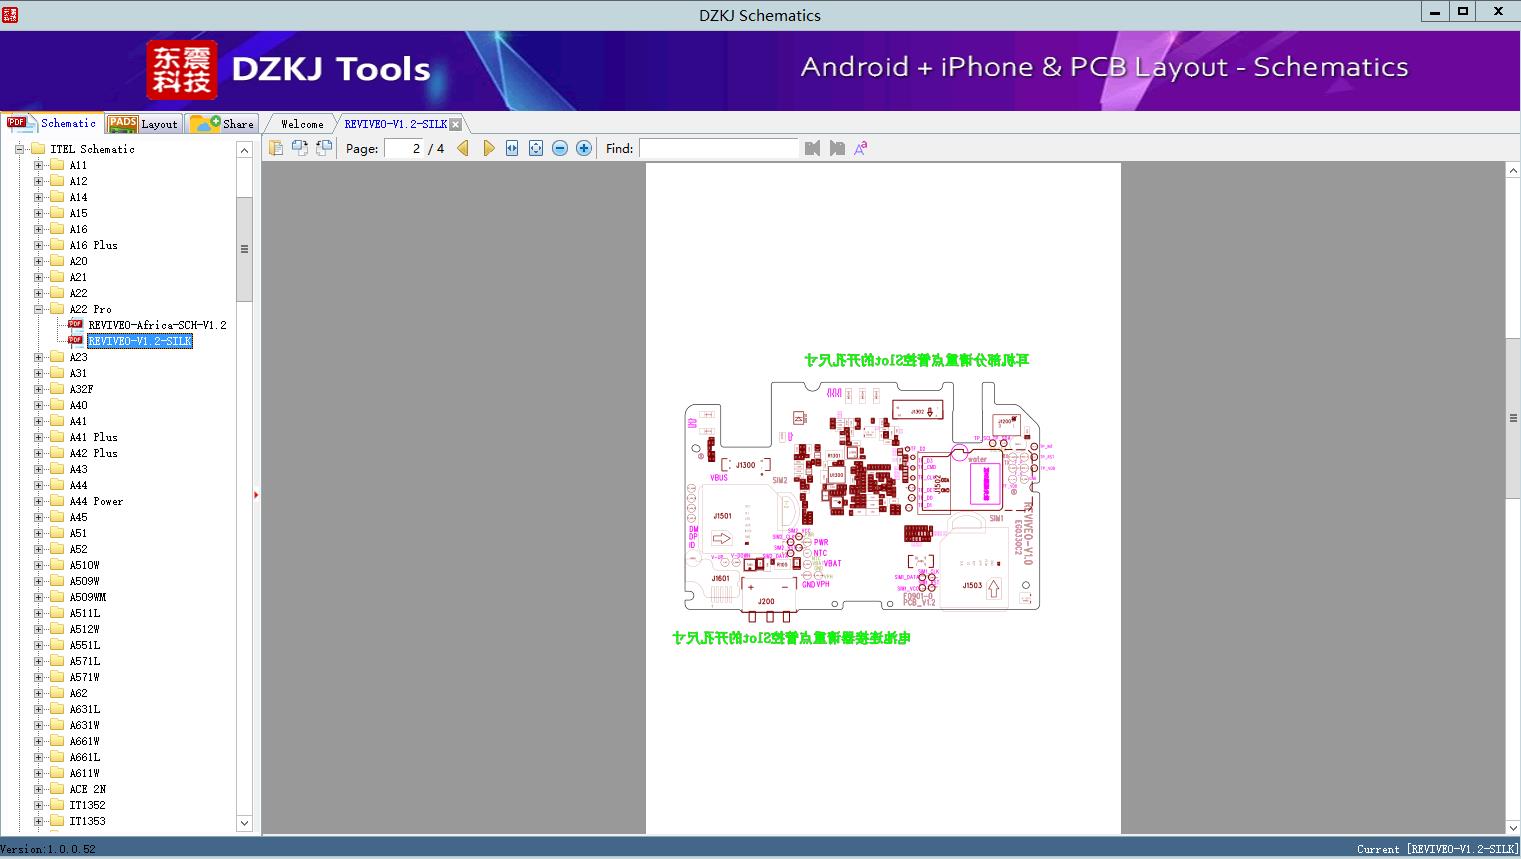The width and height of the screenshot is (1521, 859).
Task: Expand the ACE 2N folder
Action: (39, 789)
